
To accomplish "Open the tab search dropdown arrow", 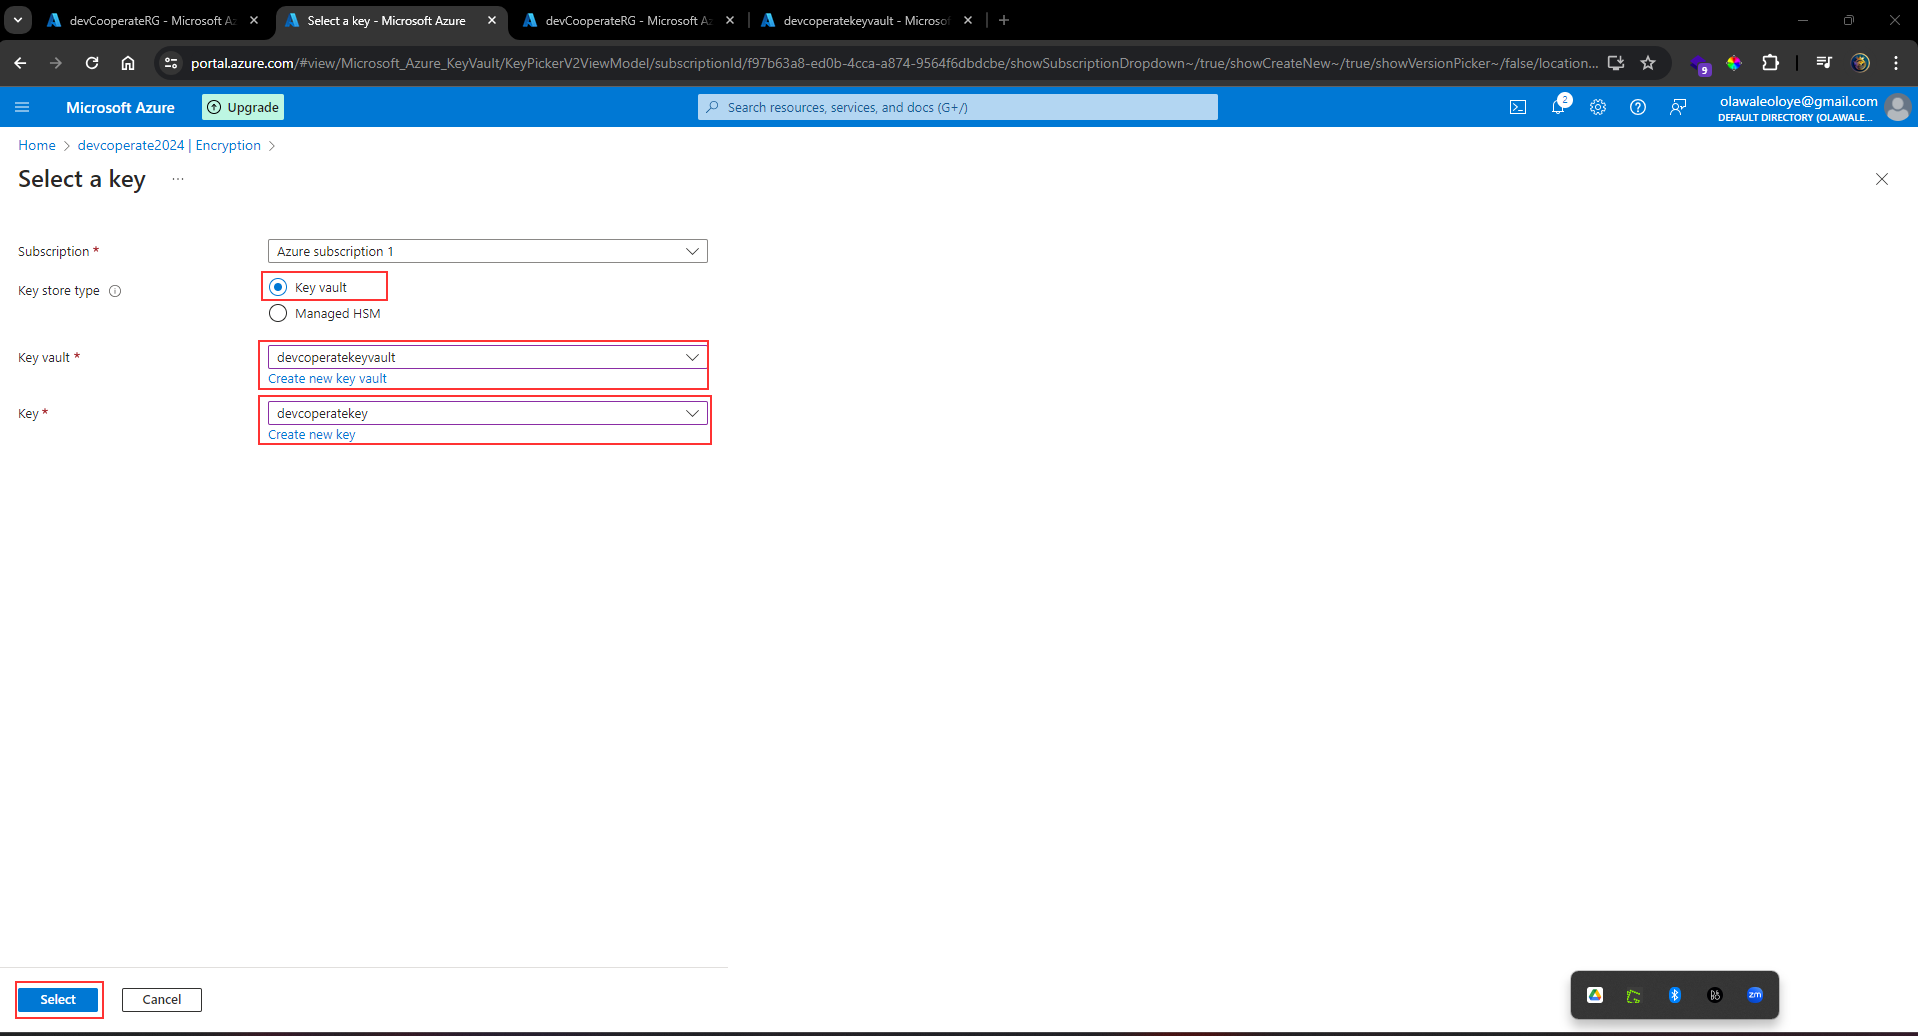I will coord(18,20).
